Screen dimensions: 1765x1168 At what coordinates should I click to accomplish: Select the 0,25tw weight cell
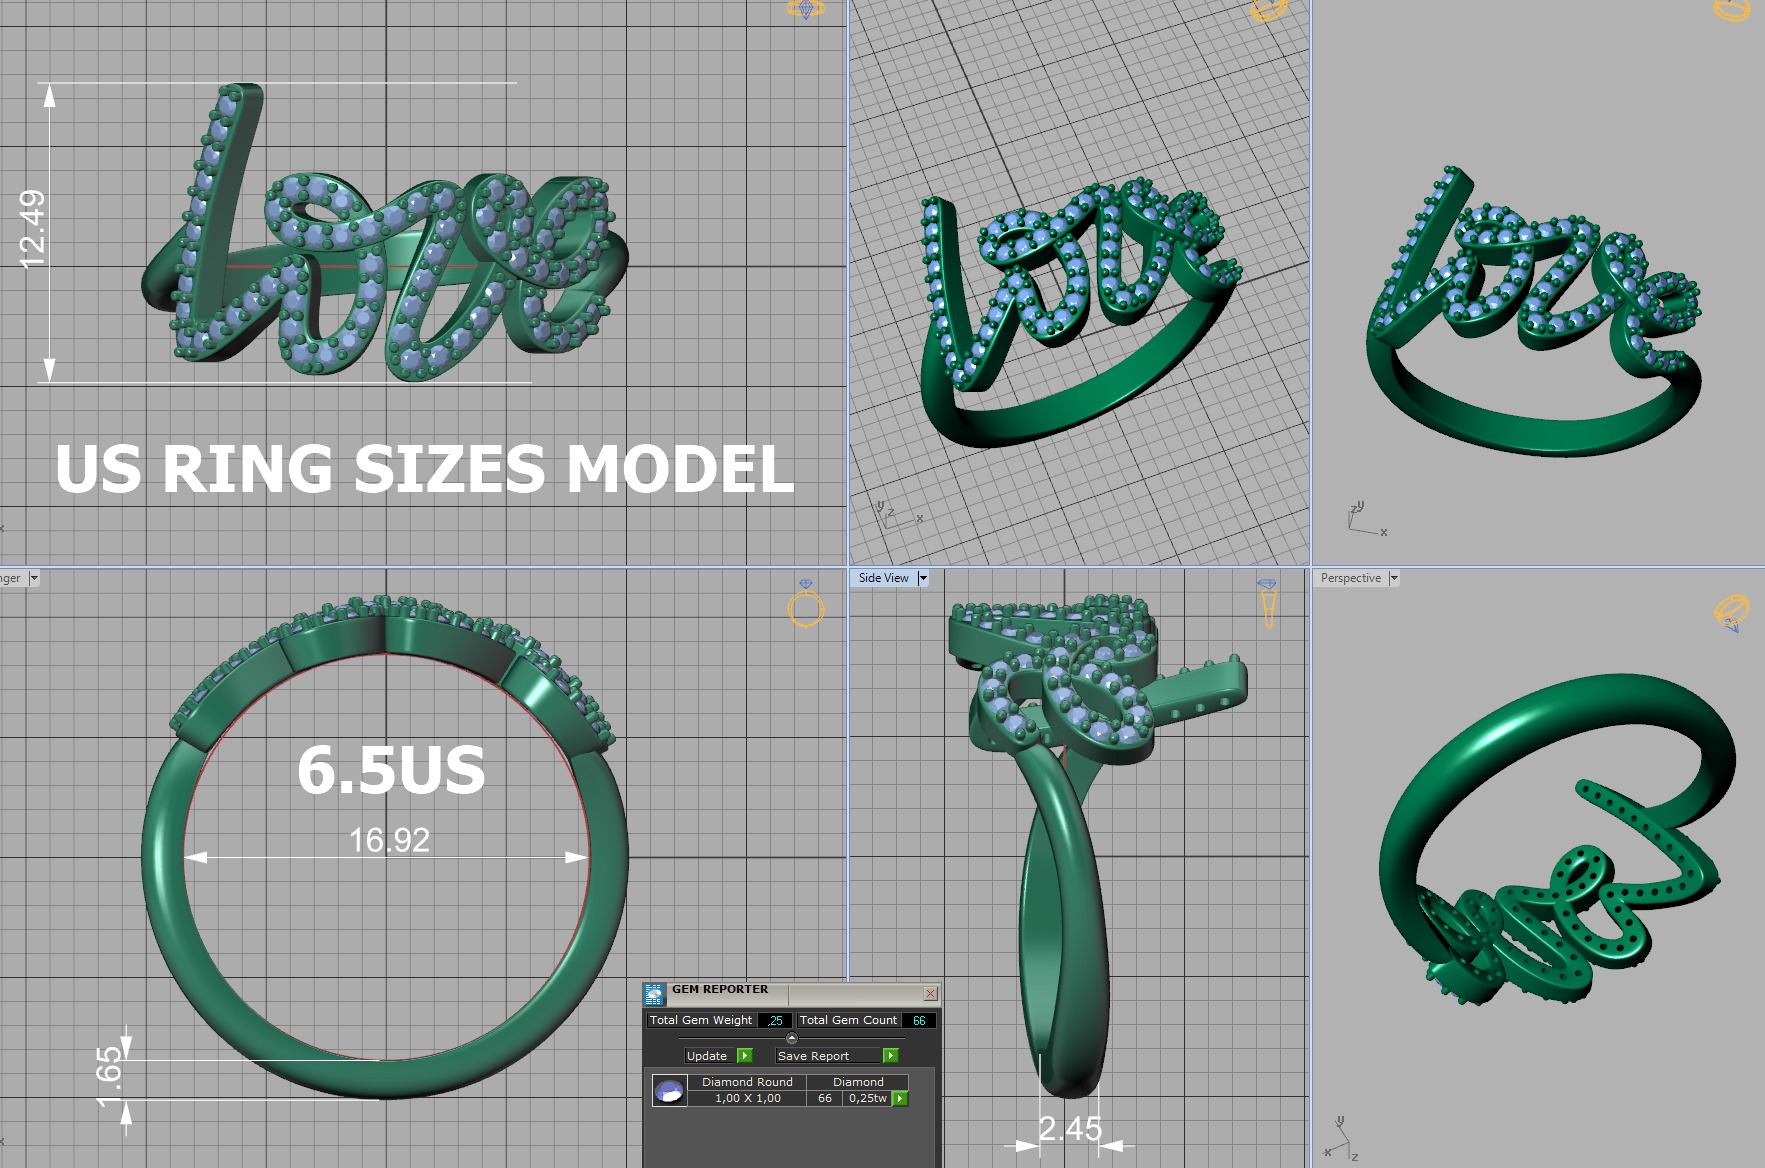(868, 1098)
